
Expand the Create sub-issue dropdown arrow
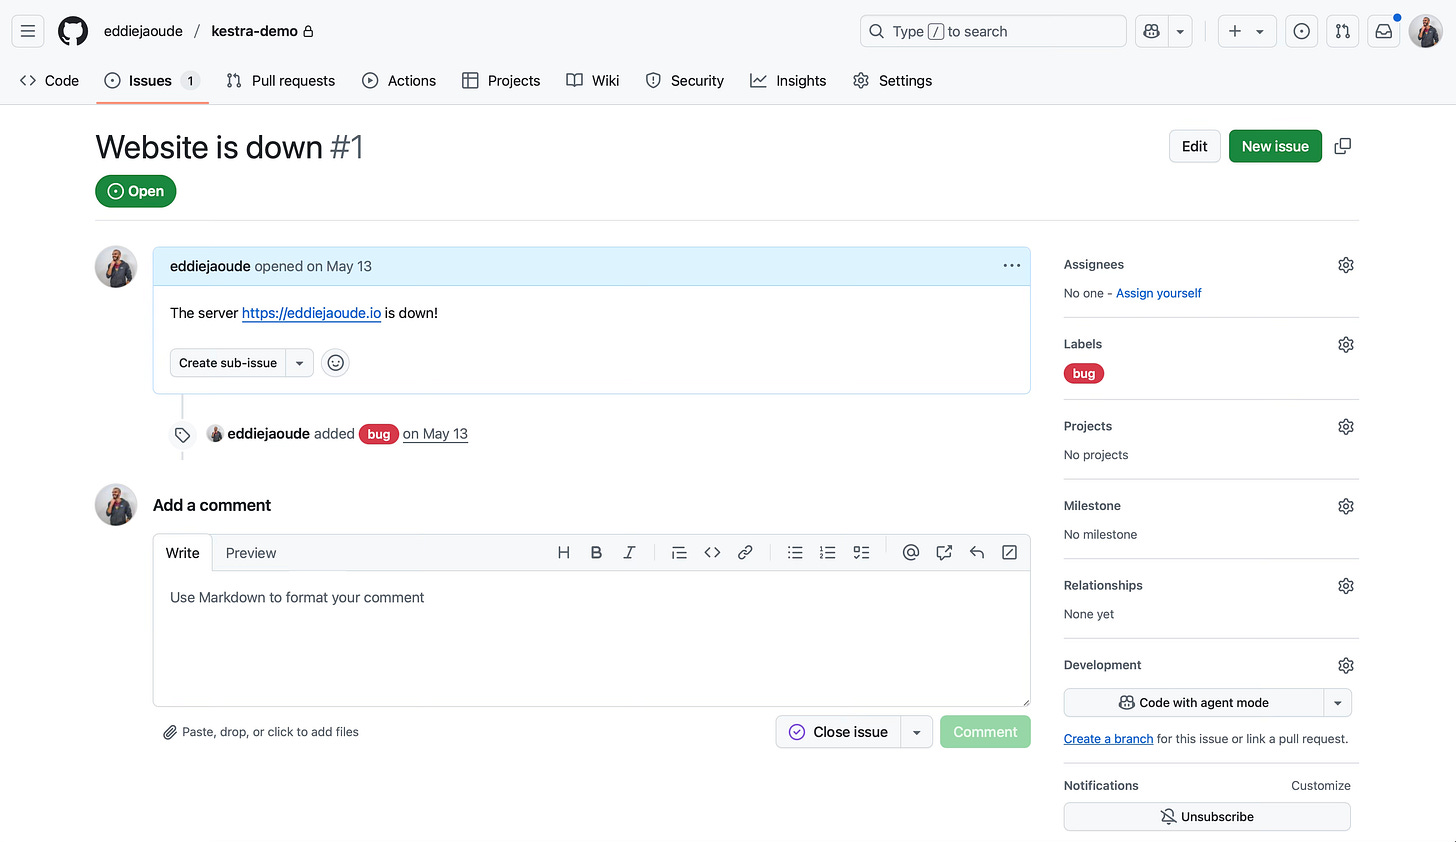point(300,363)
